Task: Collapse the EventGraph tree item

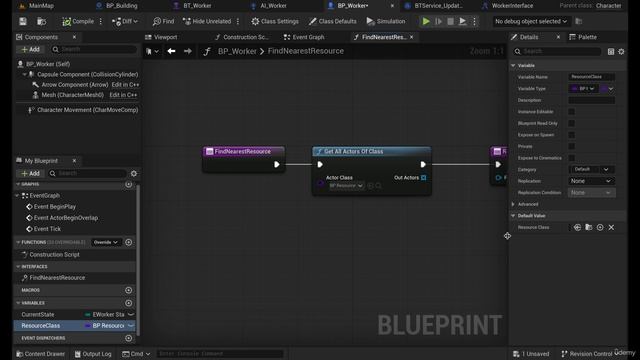Action: [x=18, y=196]
